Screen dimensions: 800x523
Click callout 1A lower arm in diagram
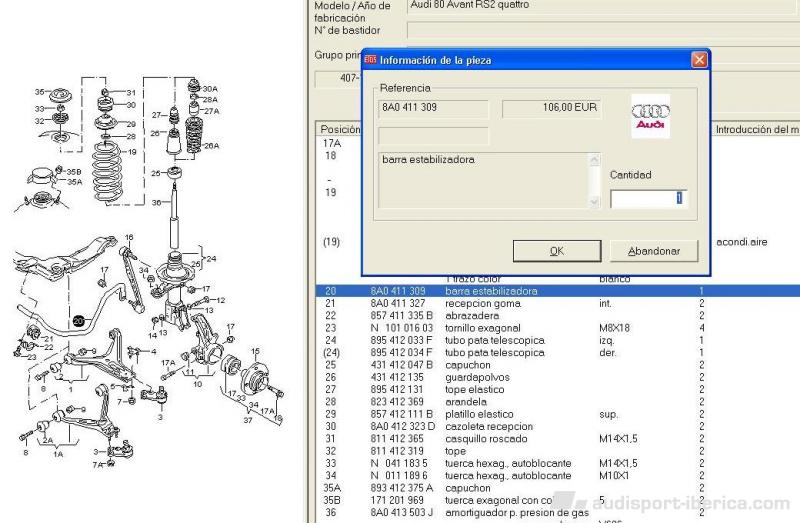click(58, 454)
